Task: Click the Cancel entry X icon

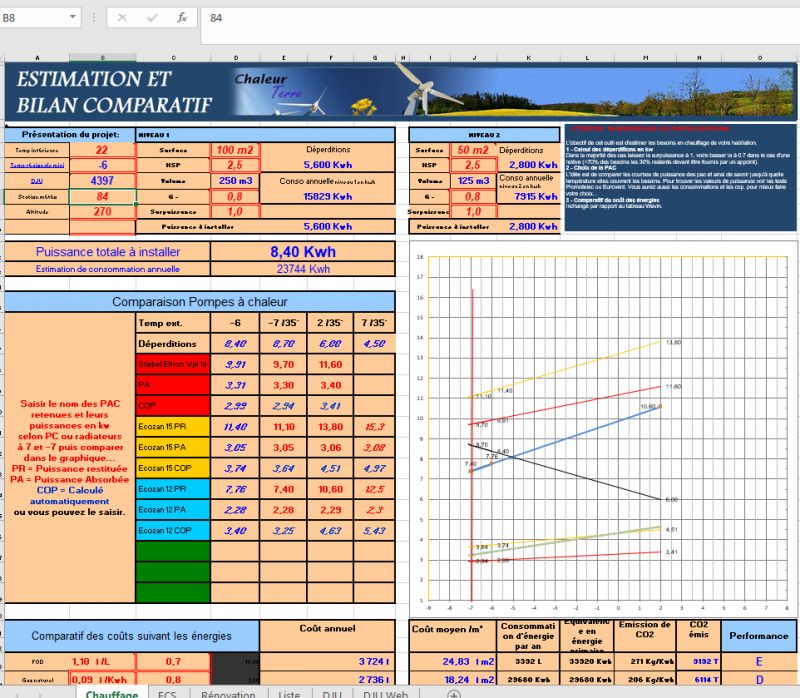Action: pos(121,18)
